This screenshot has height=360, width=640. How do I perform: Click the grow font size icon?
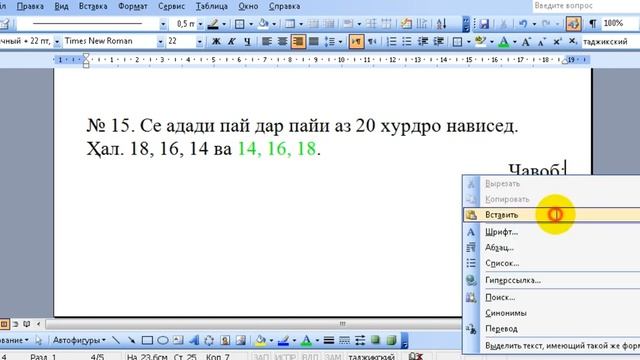click(527, 41)
